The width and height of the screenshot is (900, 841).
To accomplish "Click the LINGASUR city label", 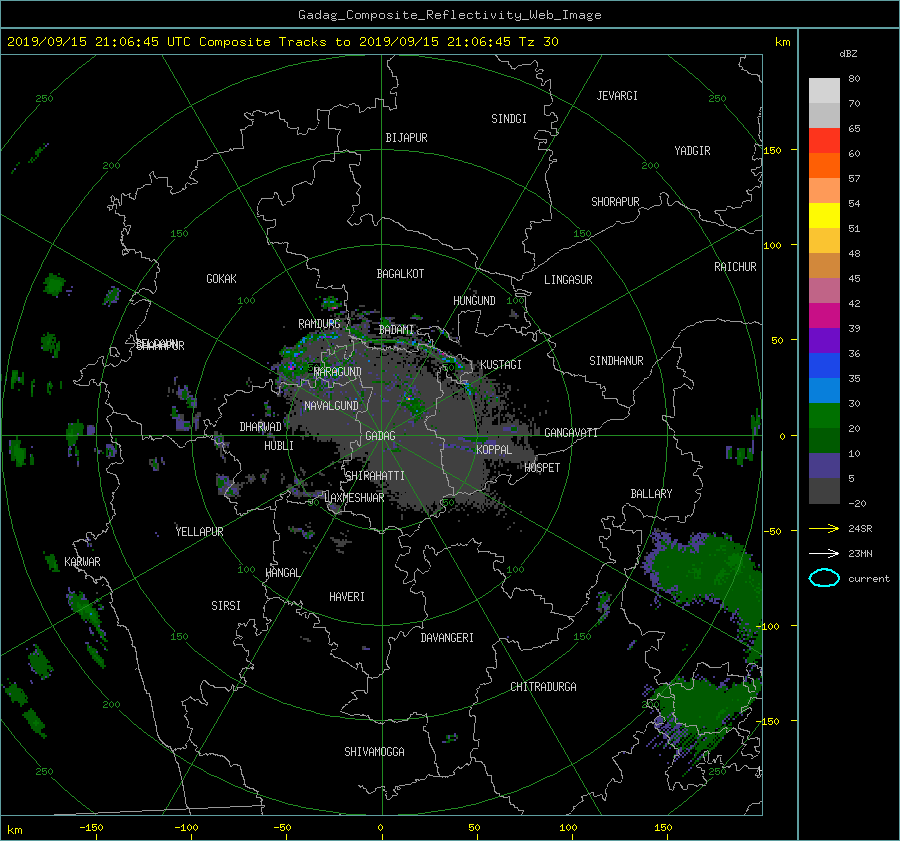I will 568,280.
